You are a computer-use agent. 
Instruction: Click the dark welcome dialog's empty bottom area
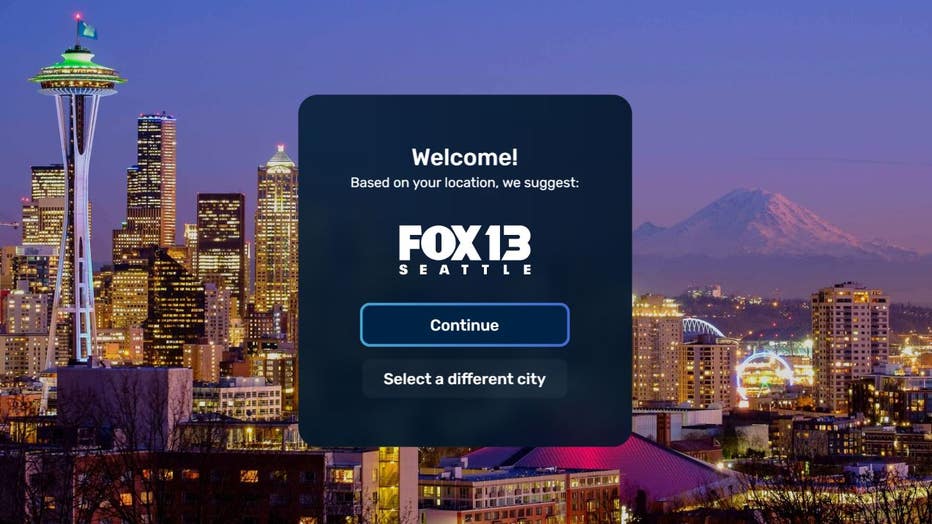tap(465, 422)
